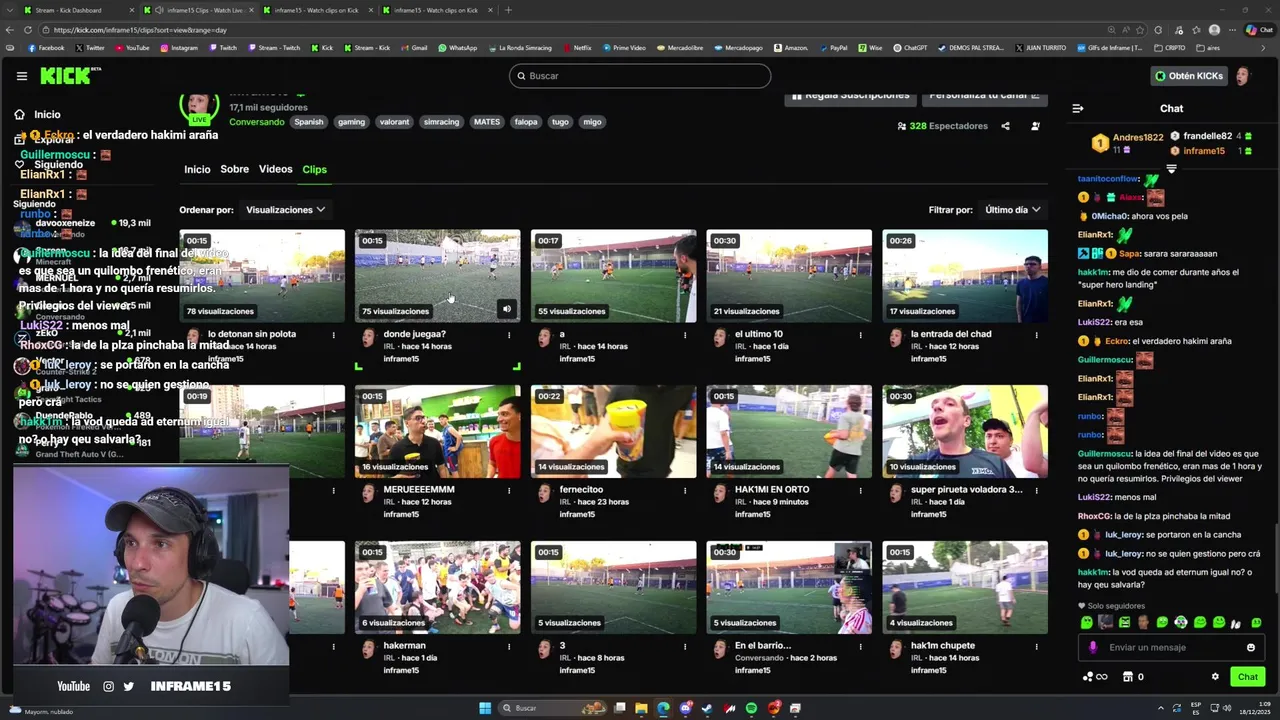The width and height of the screenshot is (1280, 720).
Task: Open options for clip 'HAK1MI EN ORTO'
Action: point(860,490)
